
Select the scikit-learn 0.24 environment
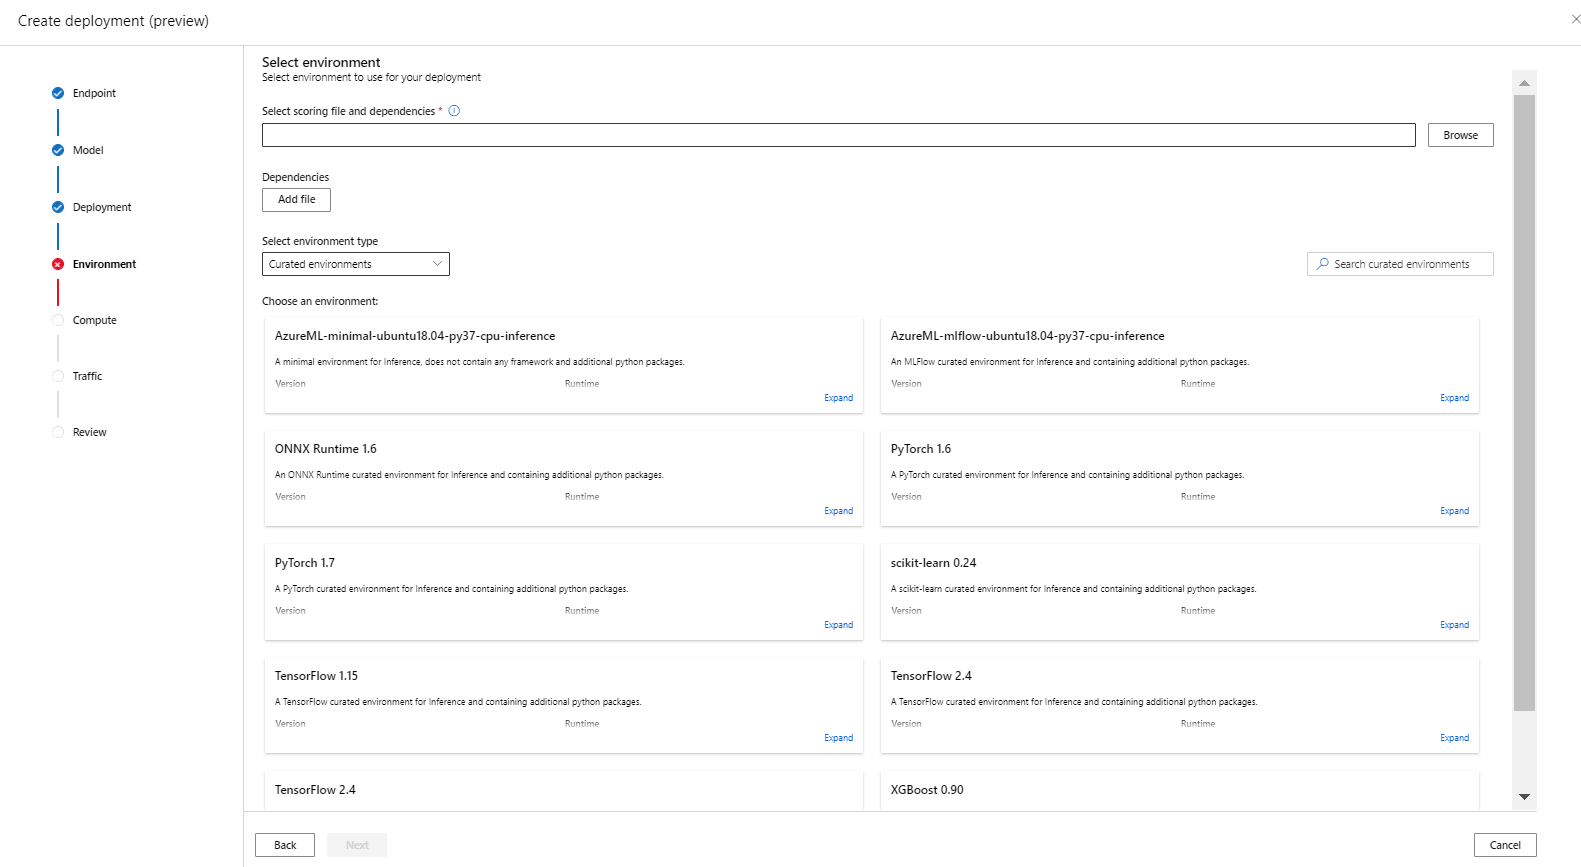tap(1179, 592)
